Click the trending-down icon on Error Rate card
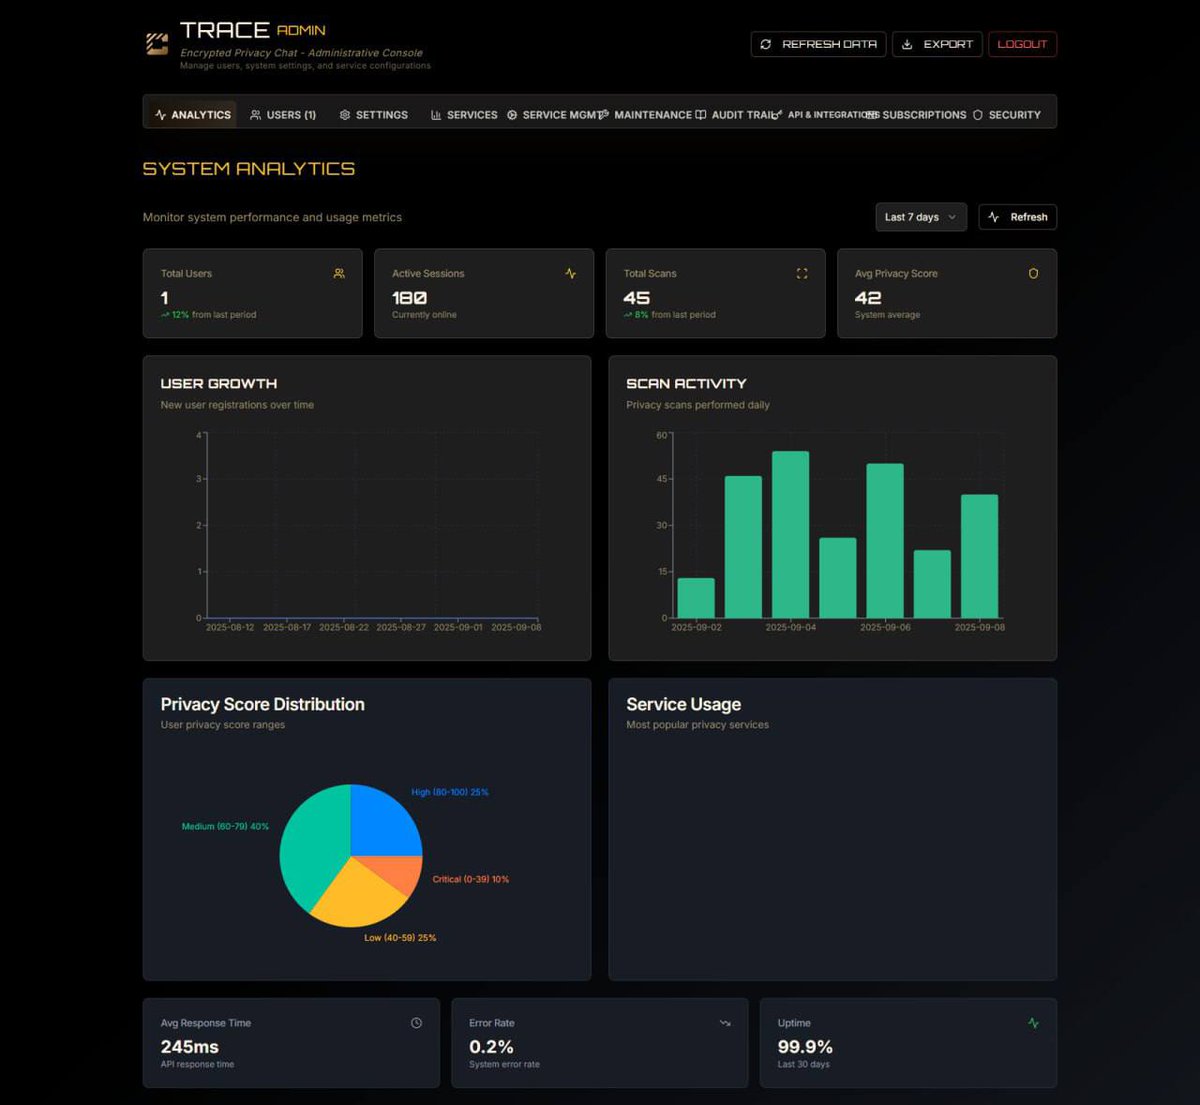The width and height of the screenshot is (1200, 1105). (x=725, y=1023)
